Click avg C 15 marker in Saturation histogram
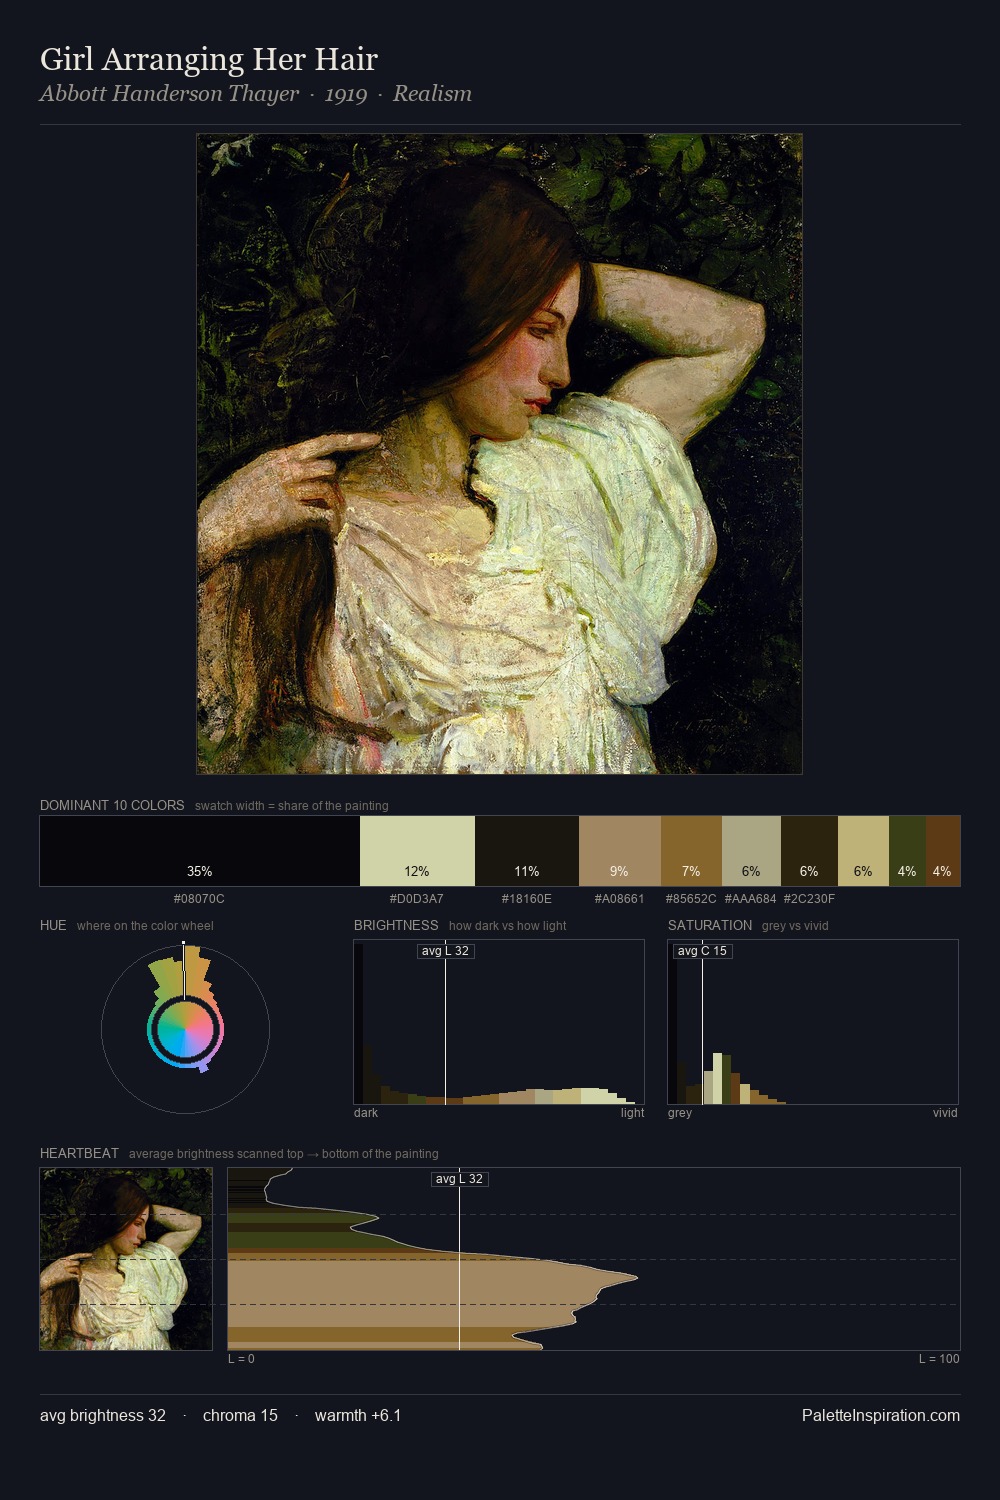 (x=702, y=951)
